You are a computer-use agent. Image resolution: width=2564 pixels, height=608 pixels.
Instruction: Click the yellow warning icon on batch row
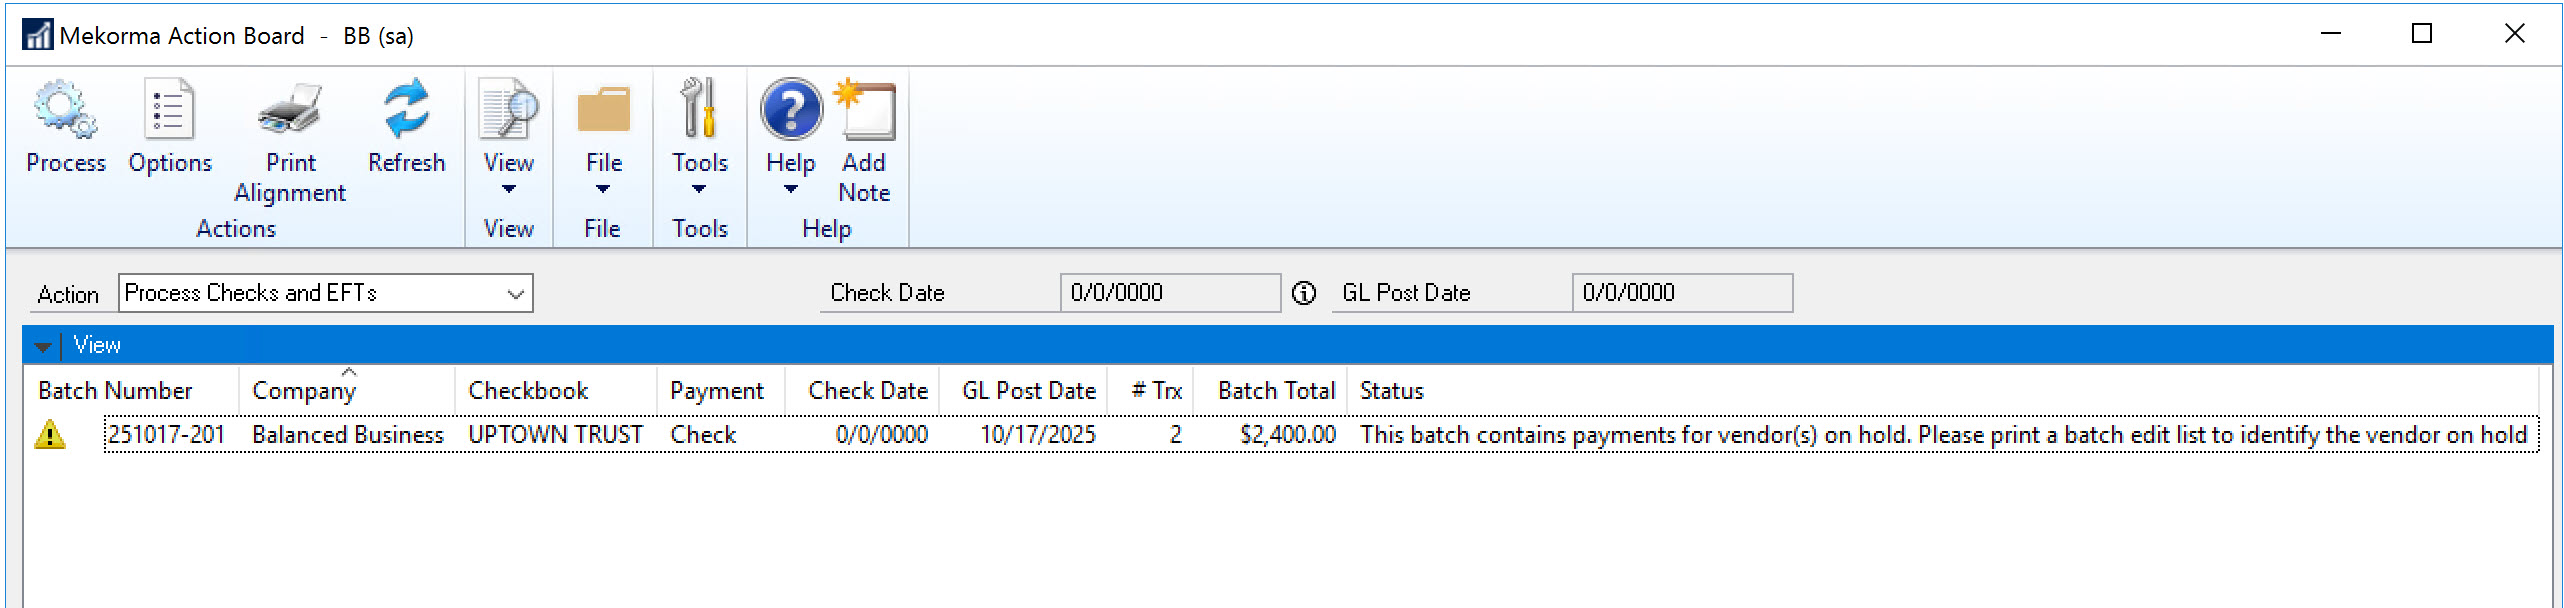[x=50, y=435]
